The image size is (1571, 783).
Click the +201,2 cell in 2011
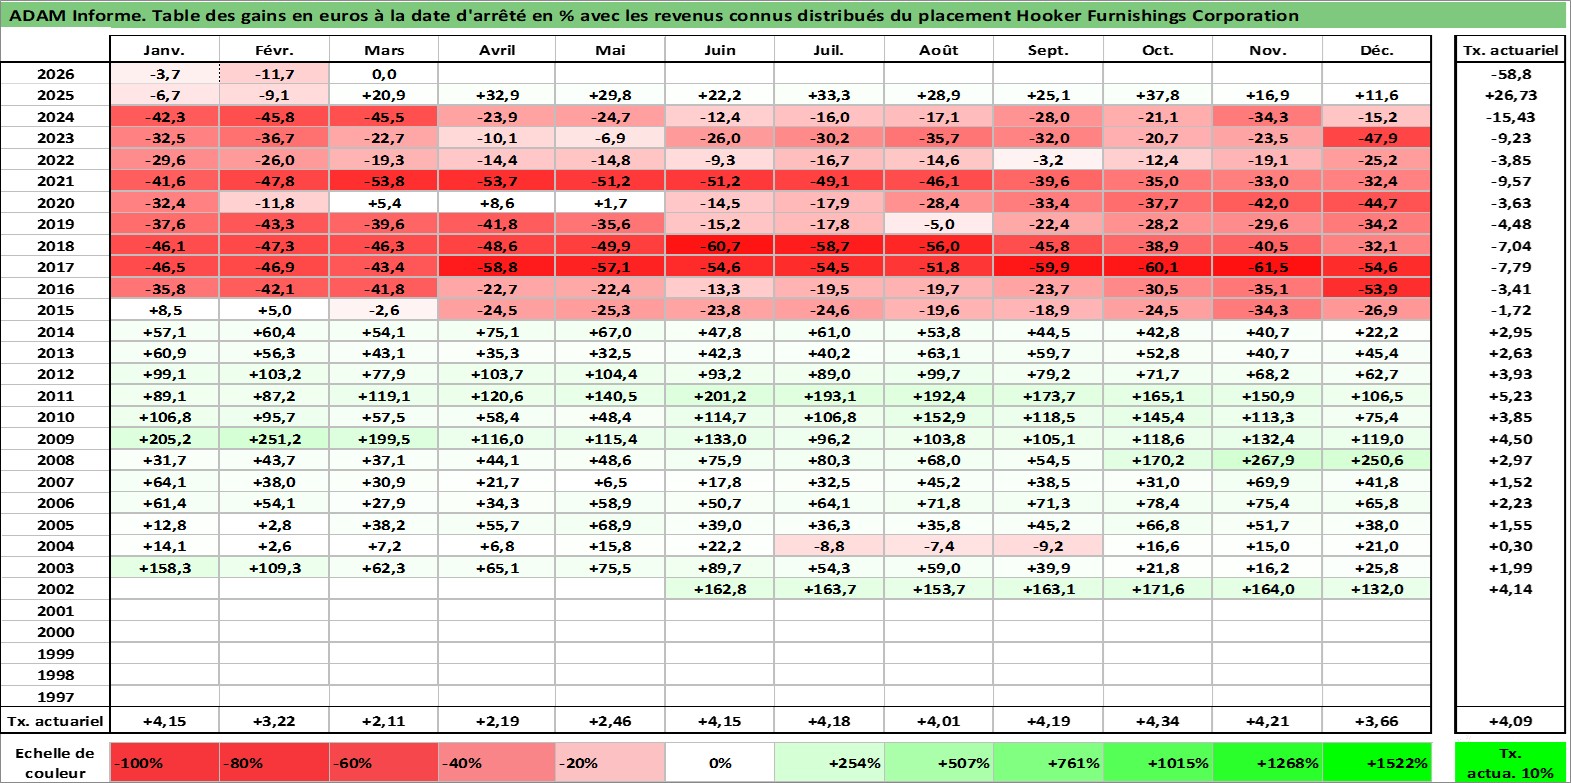coord(720,396)
